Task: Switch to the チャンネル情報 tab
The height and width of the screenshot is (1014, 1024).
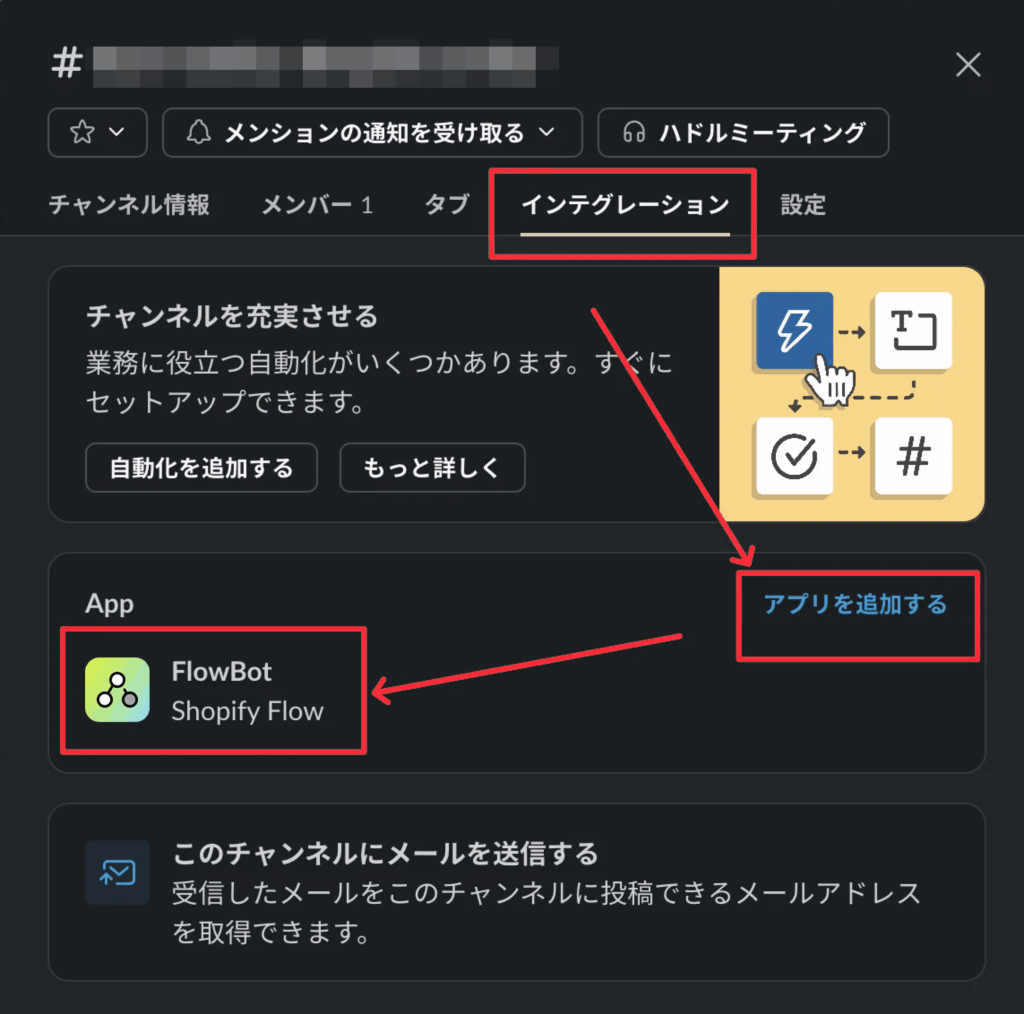Action: tap(129, 205)
